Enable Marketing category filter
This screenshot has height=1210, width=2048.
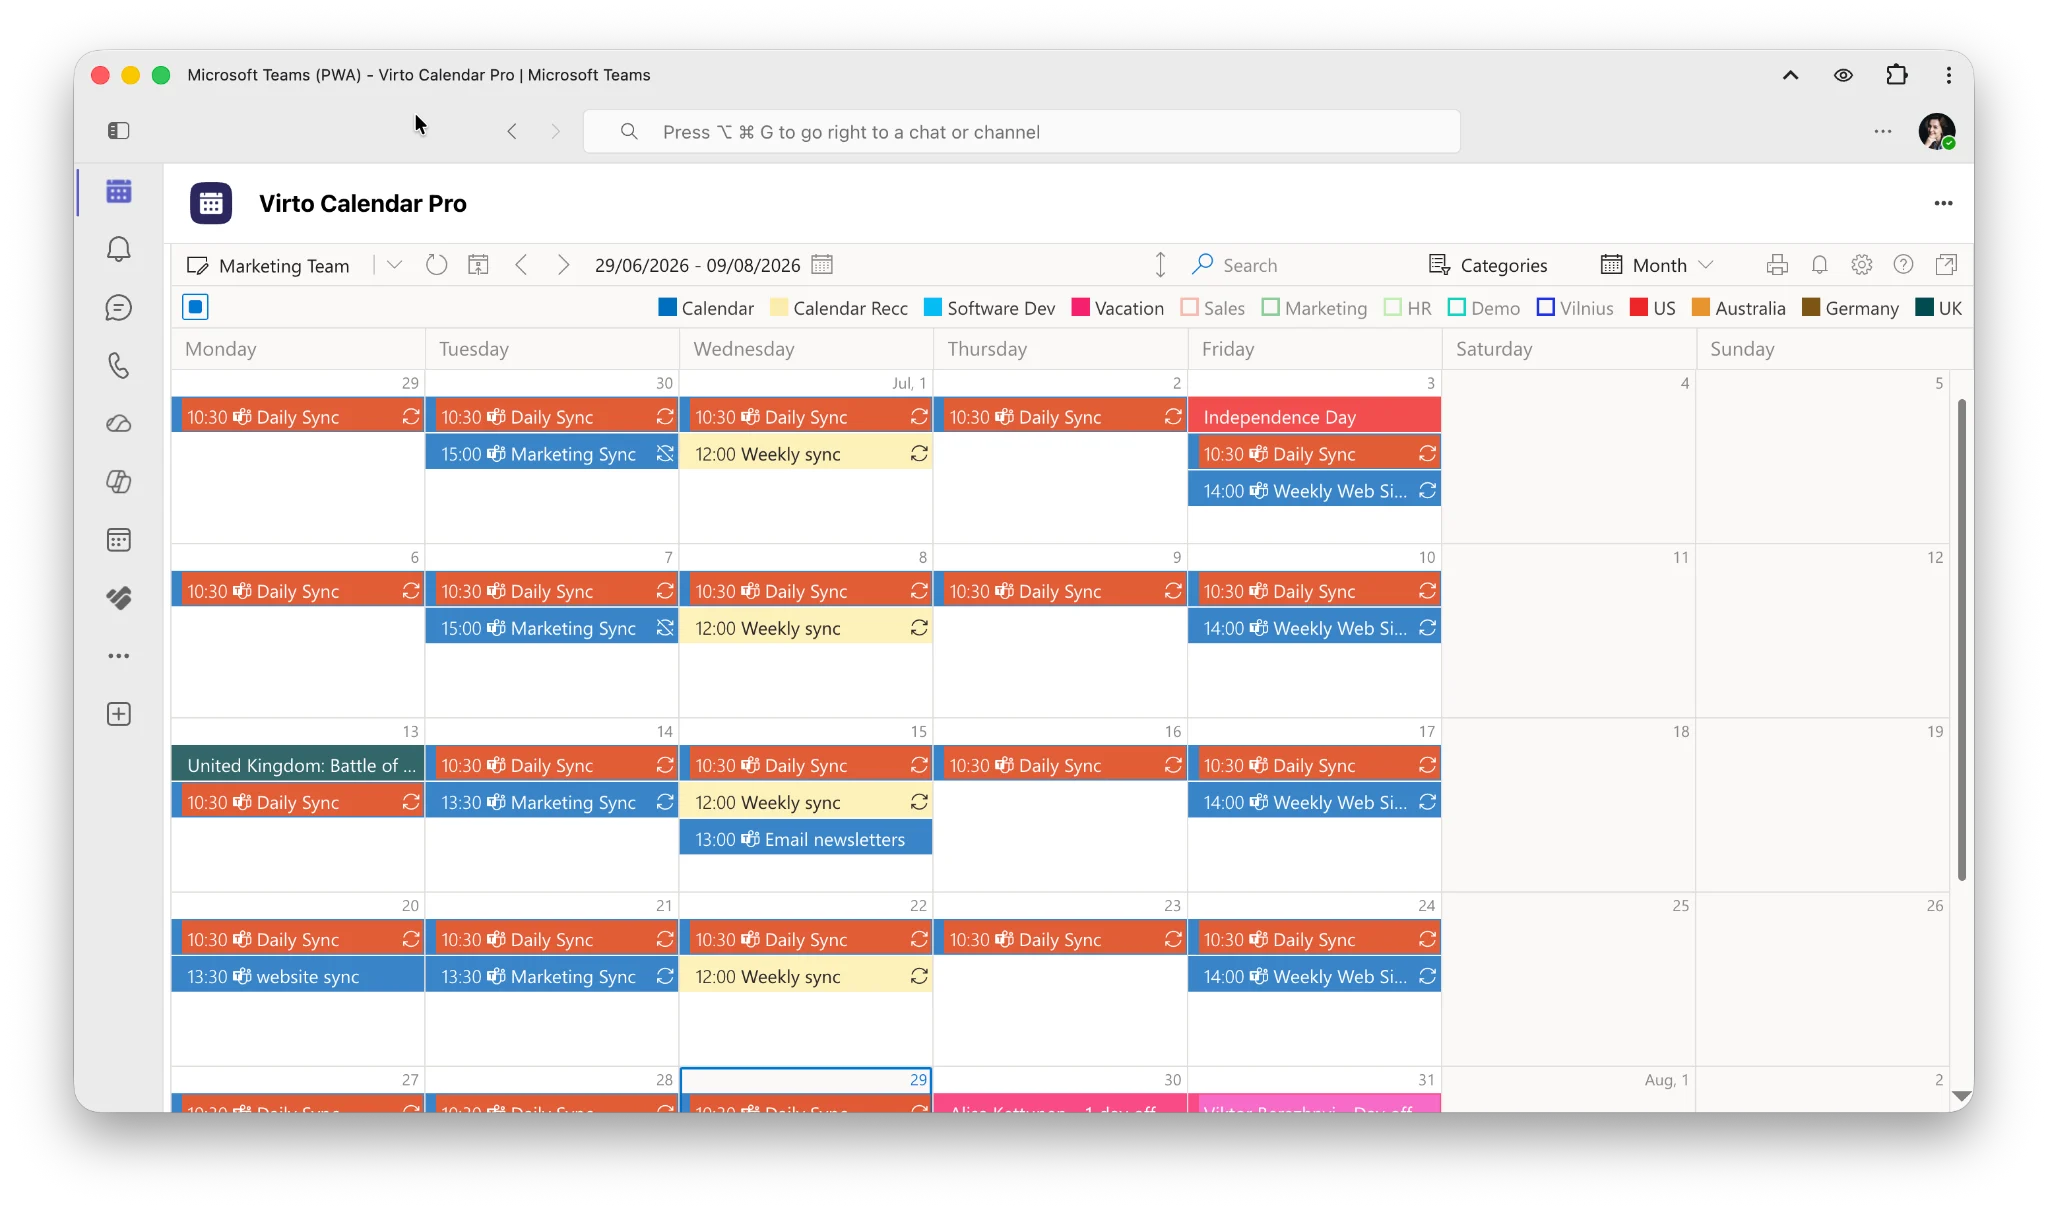[x=1314, y=308]
